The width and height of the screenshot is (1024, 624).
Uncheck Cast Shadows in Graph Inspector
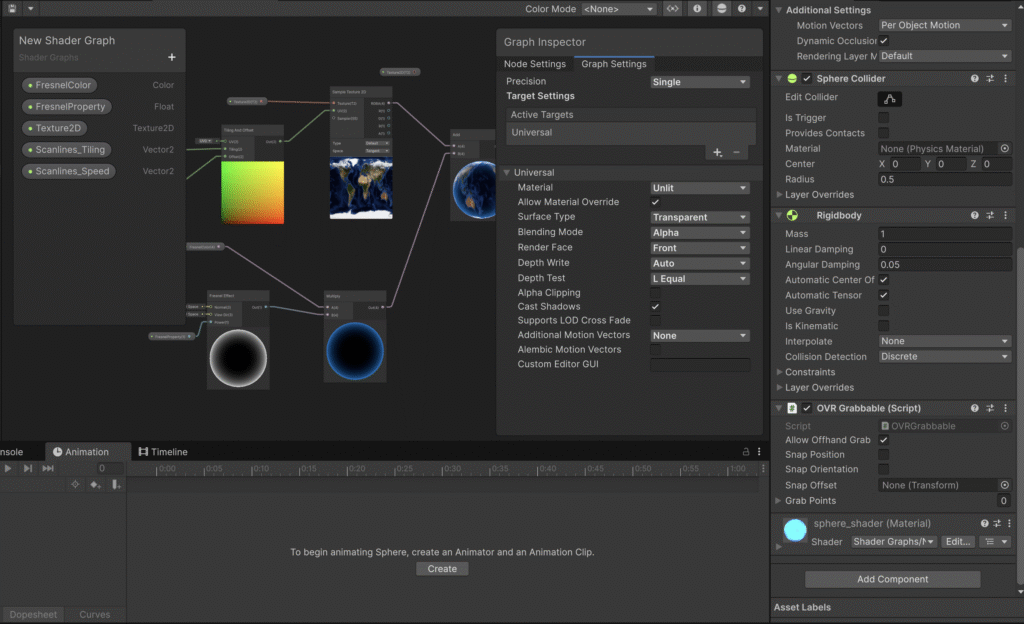coord(655,306)
